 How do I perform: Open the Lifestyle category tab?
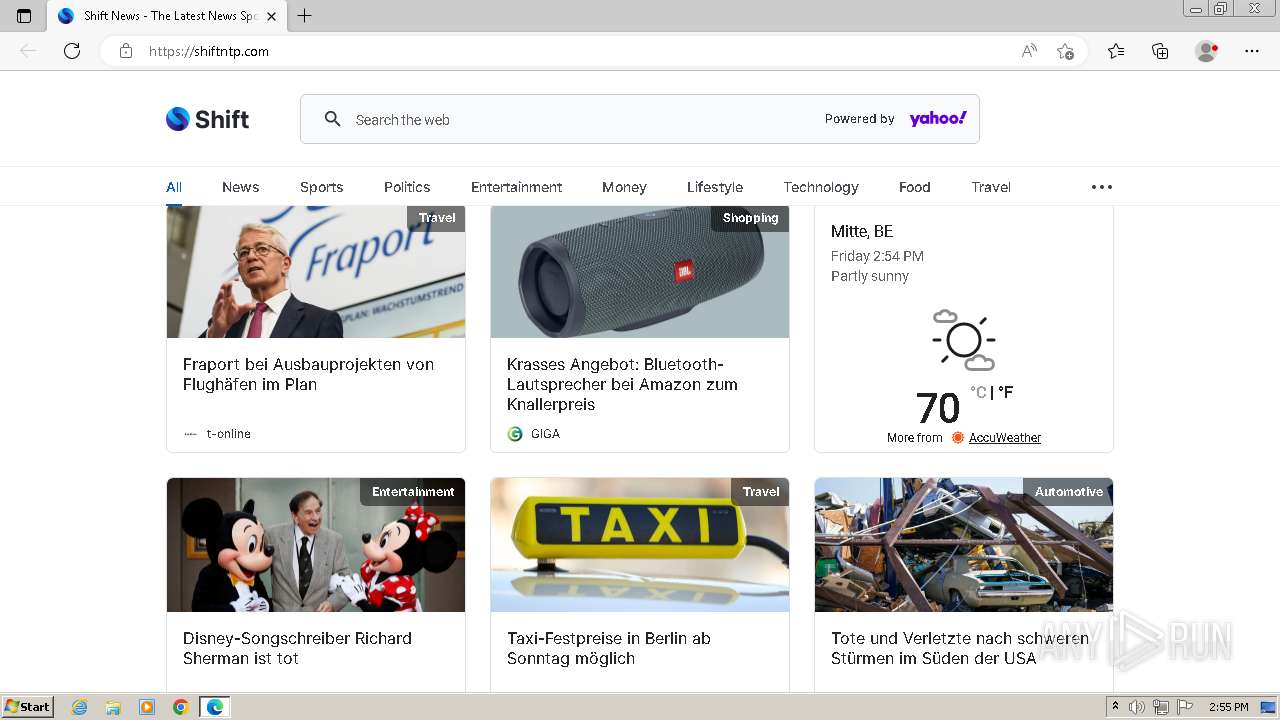coord(715,187)
